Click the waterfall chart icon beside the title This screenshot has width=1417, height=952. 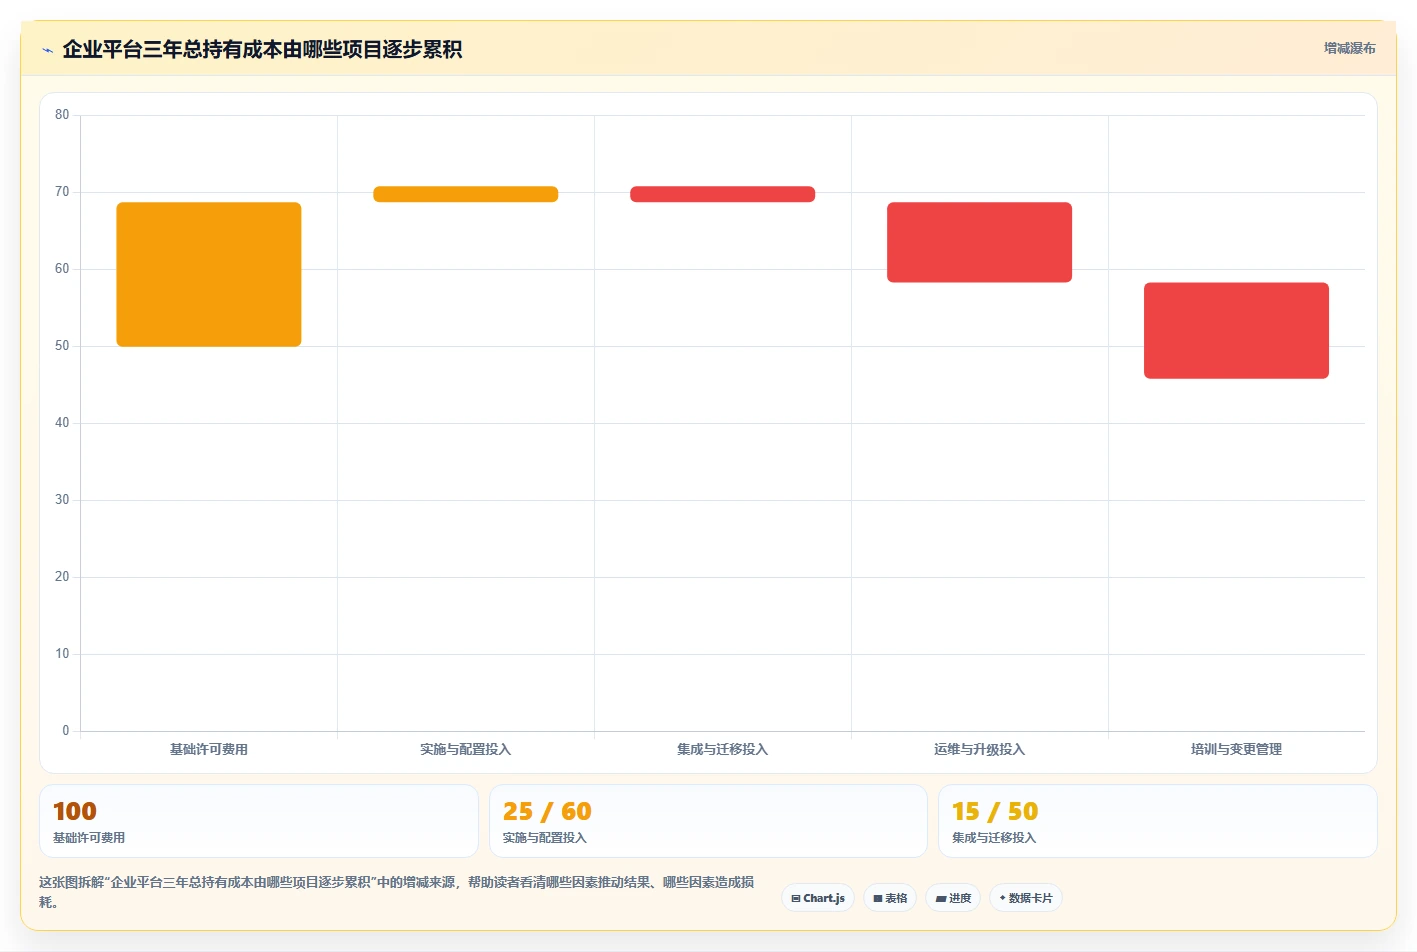click(x=47, y=50)
